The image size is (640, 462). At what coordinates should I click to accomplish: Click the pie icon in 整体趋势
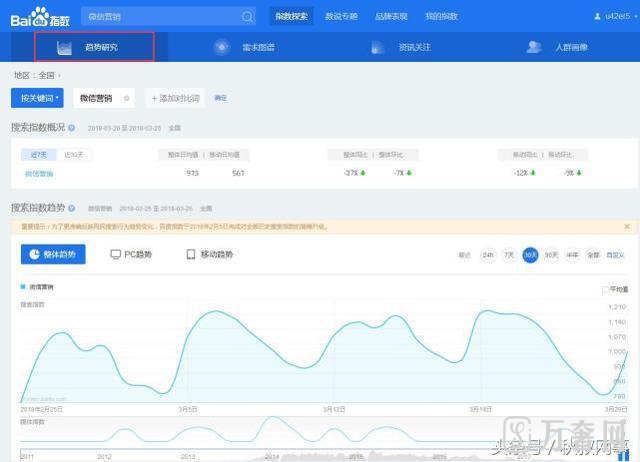pyautogui.click(x=35, y=254)
